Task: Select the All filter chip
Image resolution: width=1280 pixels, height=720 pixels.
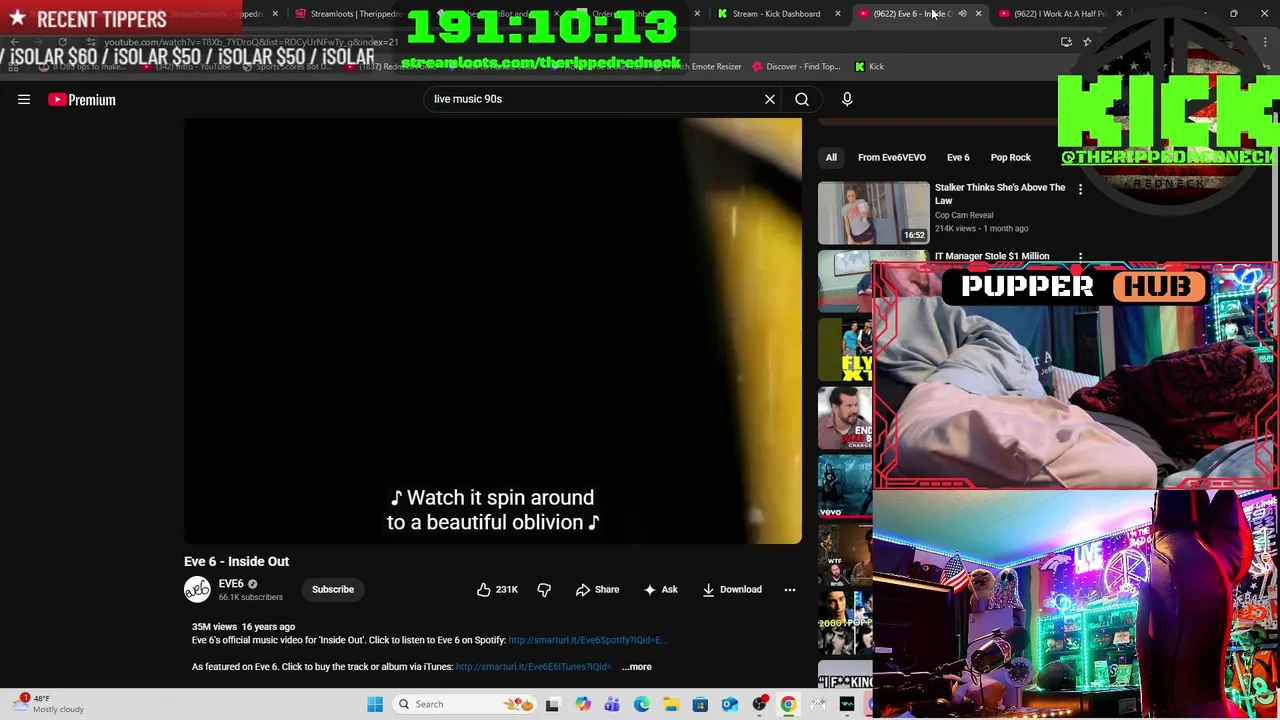Action: point(831,157)
